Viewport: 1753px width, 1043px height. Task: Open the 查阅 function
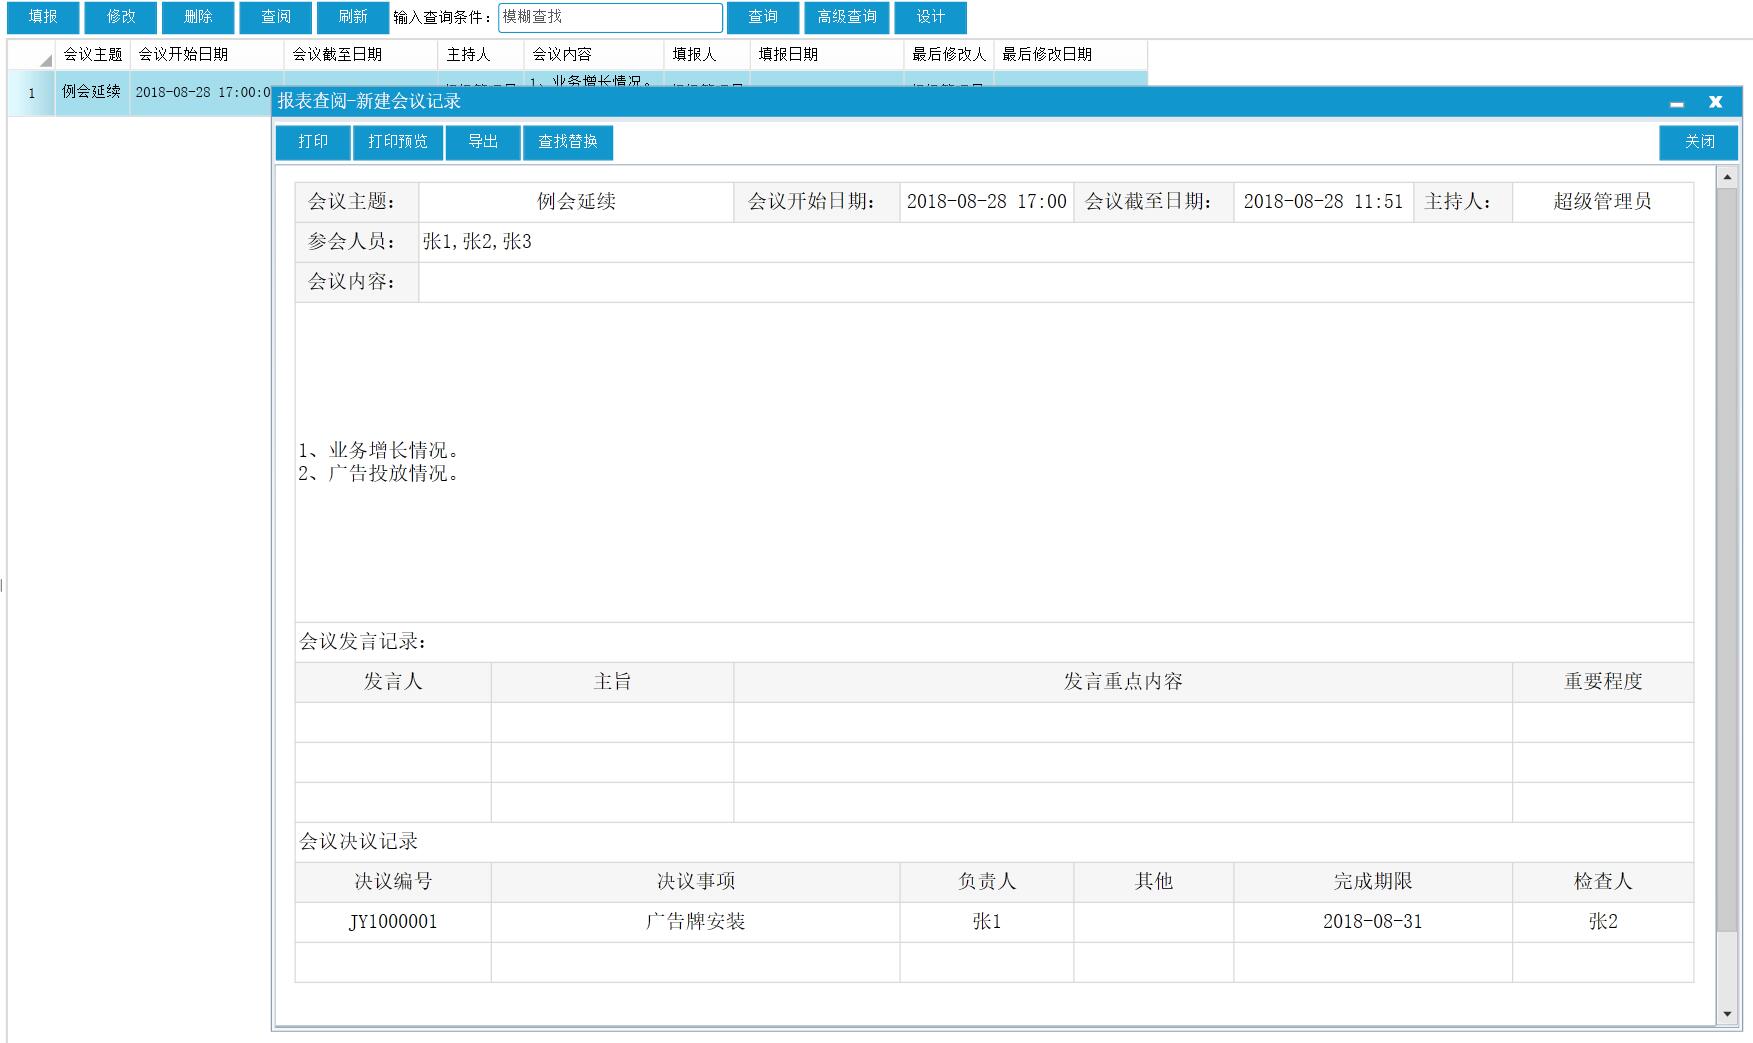[x=276, y=17]
